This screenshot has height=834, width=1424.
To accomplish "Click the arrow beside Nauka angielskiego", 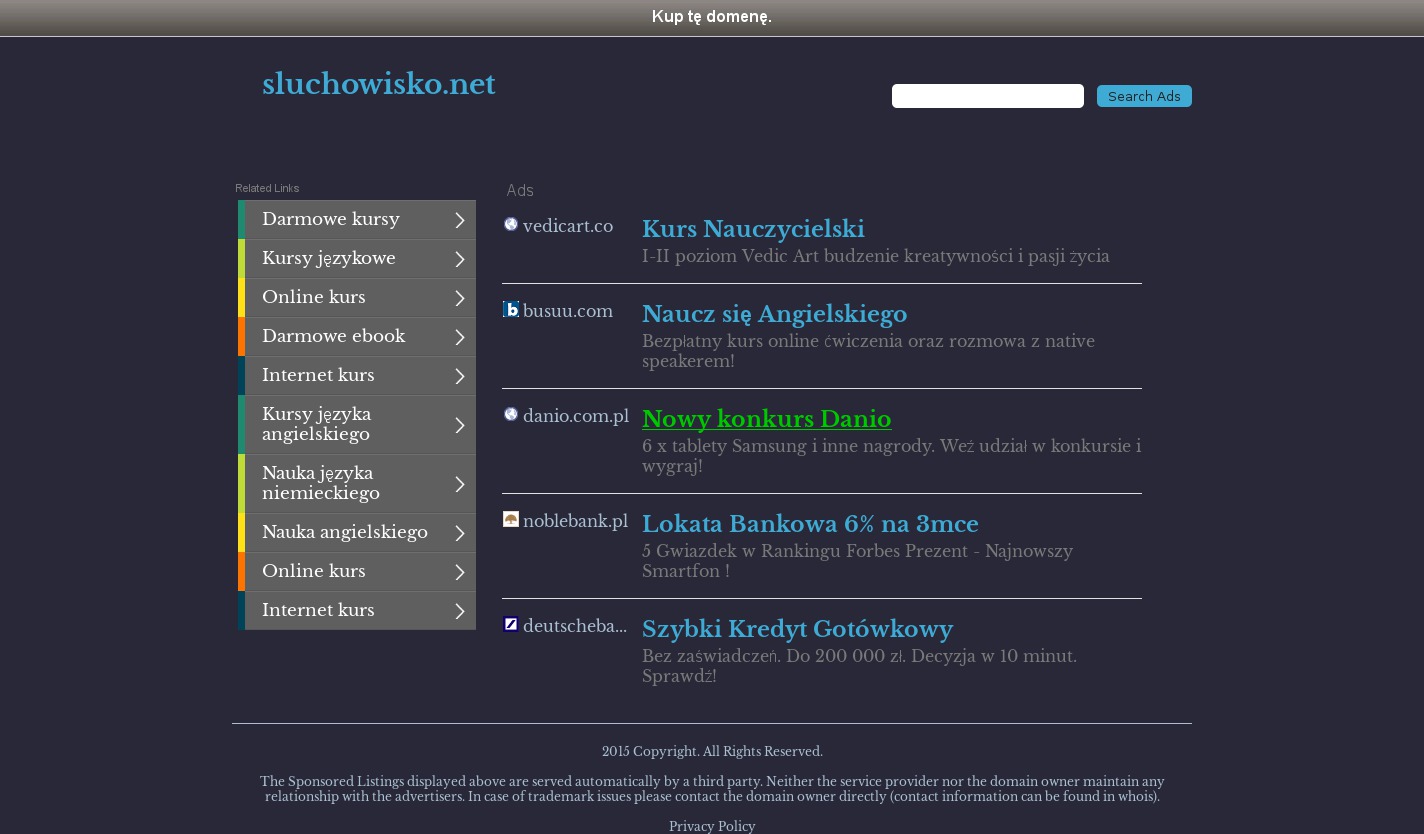I will (459, 533).
